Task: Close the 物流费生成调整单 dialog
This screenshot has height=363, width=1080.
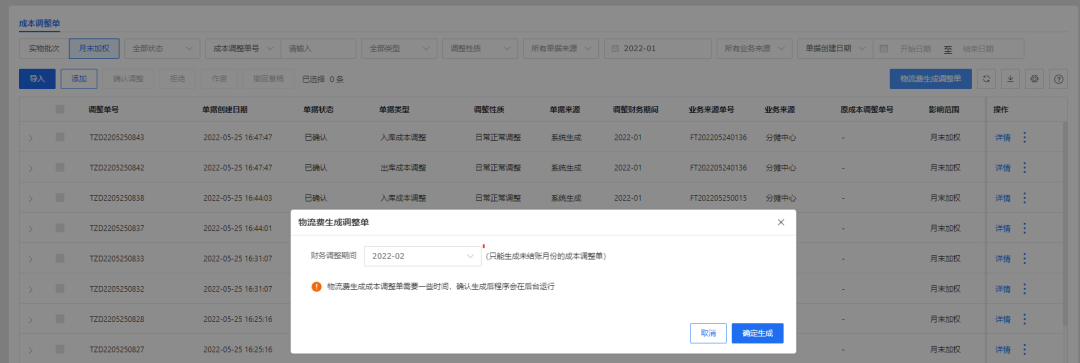Action: [x=780, y=222]
